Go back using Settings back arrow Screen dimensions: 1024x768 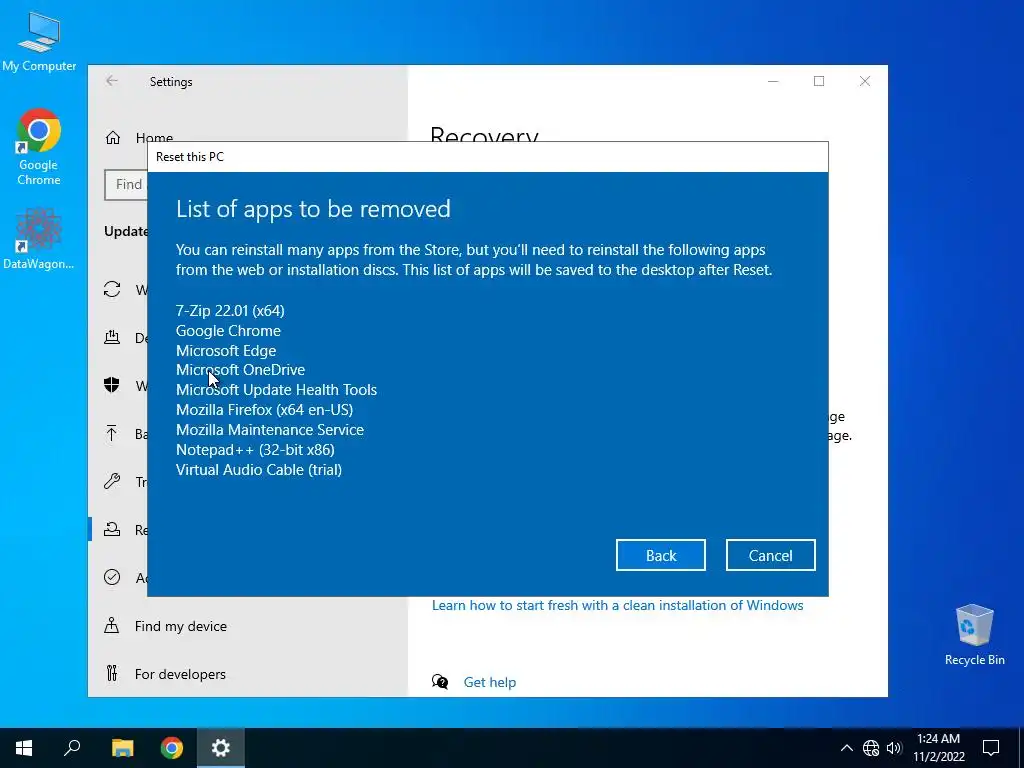coord(112,81)
